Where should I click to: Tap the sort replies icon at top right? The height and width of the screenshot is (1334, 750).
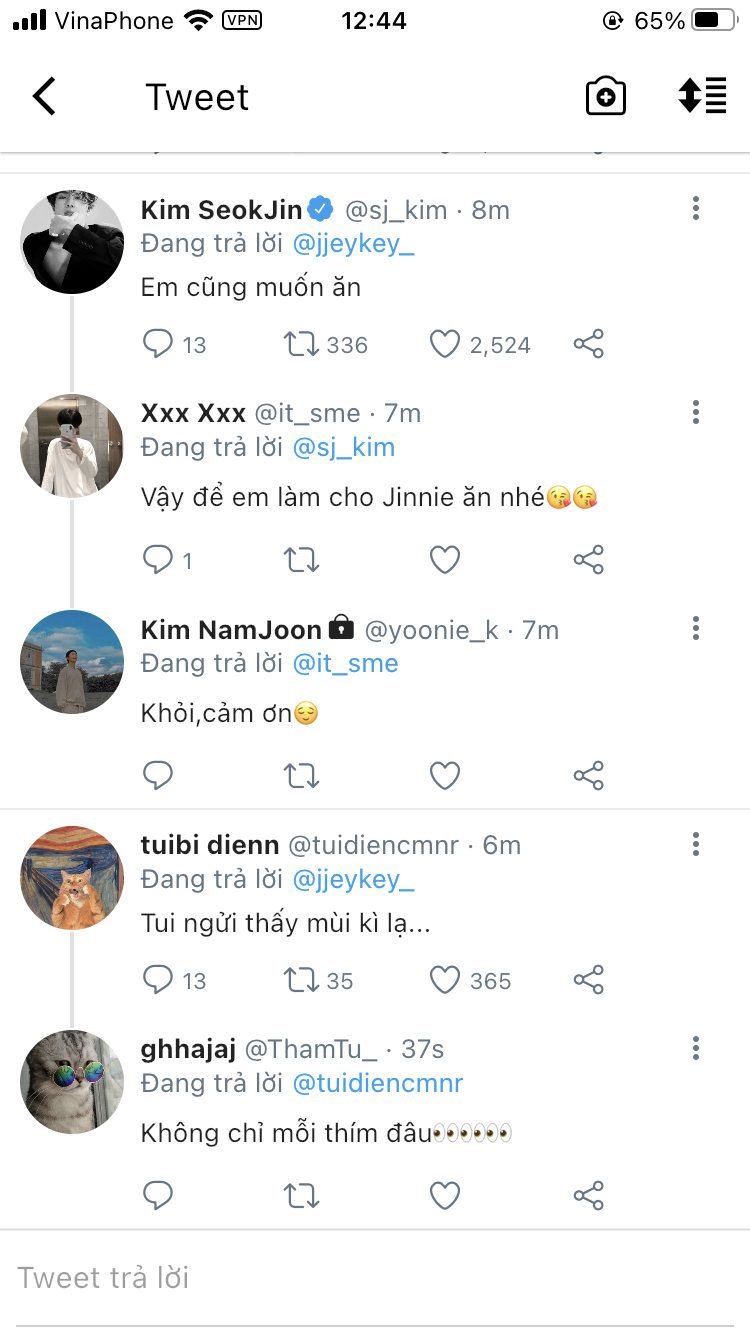tap(702, 96)
